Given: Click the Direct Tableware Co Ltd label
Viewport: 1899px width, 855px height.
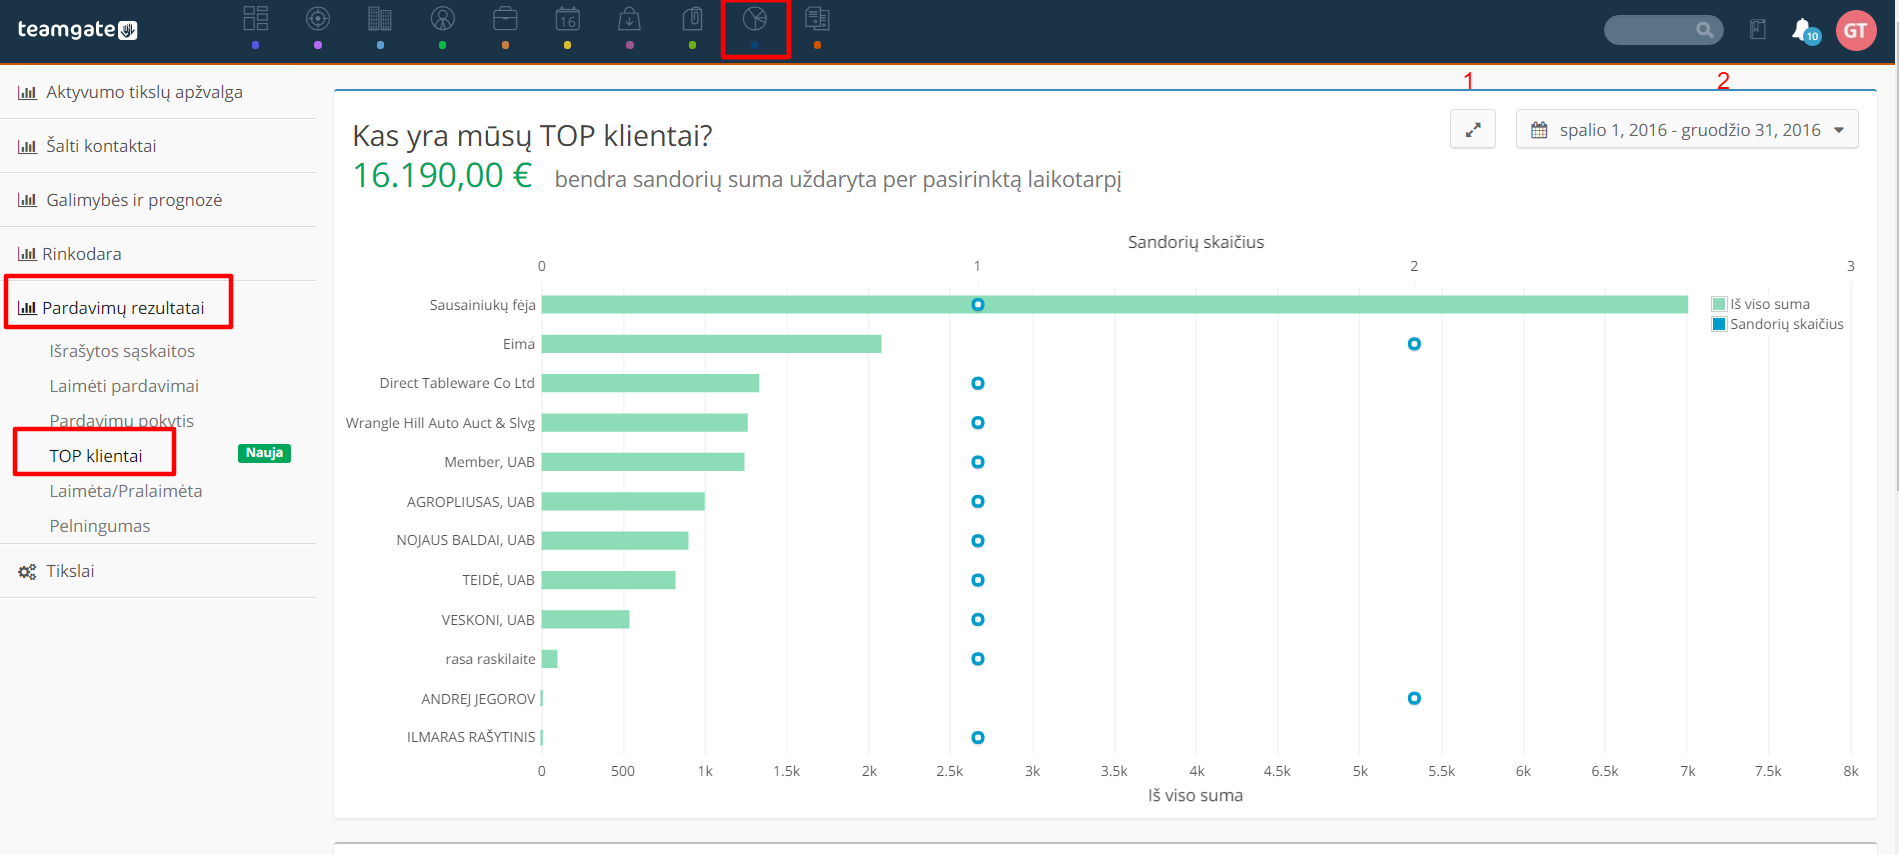Looking at the screenshot, I should (x=457, y=383).
